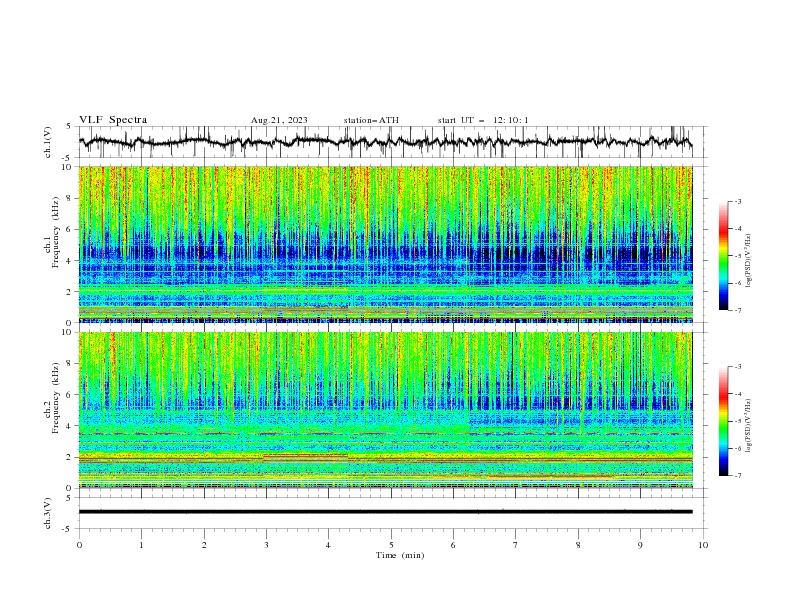The image size is (792, 612).
Task: Click the ch.1 spectrogram plot area
Action: [x=385, y=244]
